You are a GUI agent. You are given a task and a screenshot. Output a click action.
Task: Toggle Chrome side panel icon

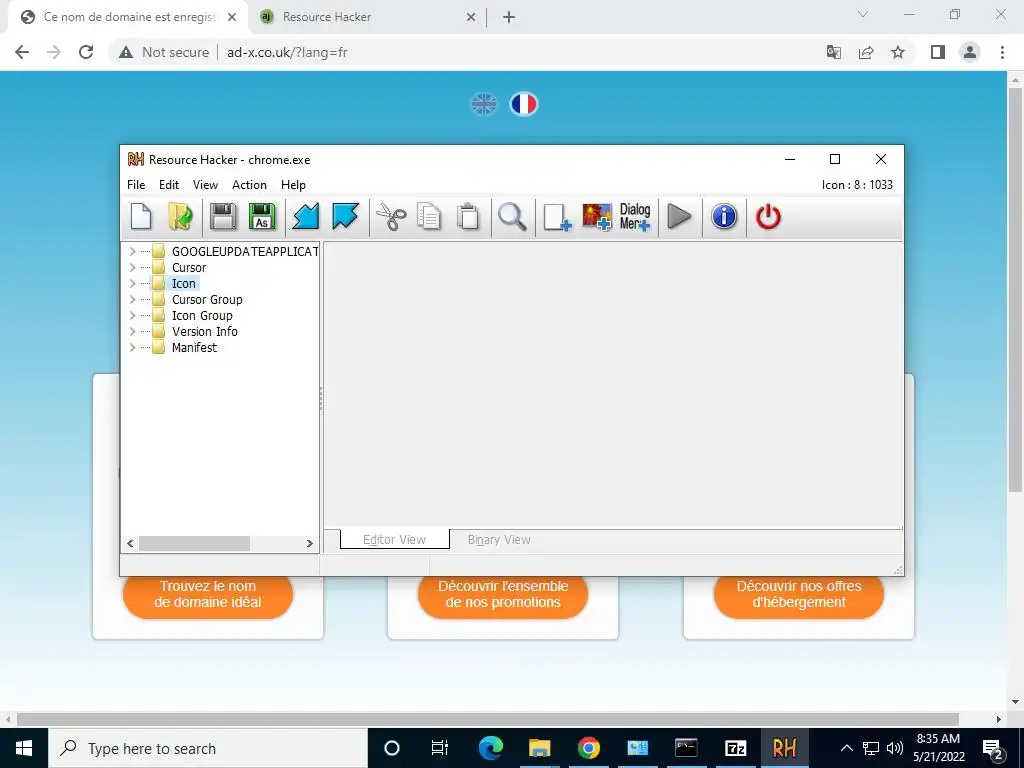pyautogui.click(x=938, y=52)
